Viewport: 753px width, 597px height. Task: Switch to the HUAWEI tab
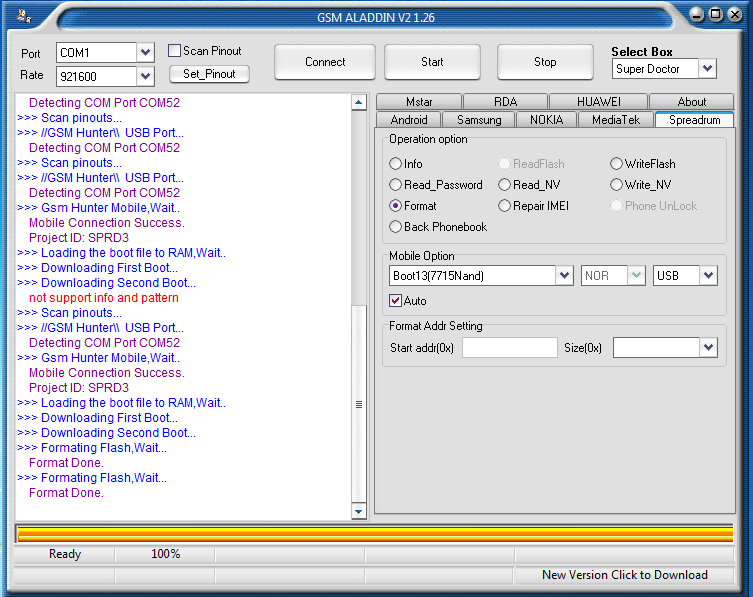(x=598, y=102)
